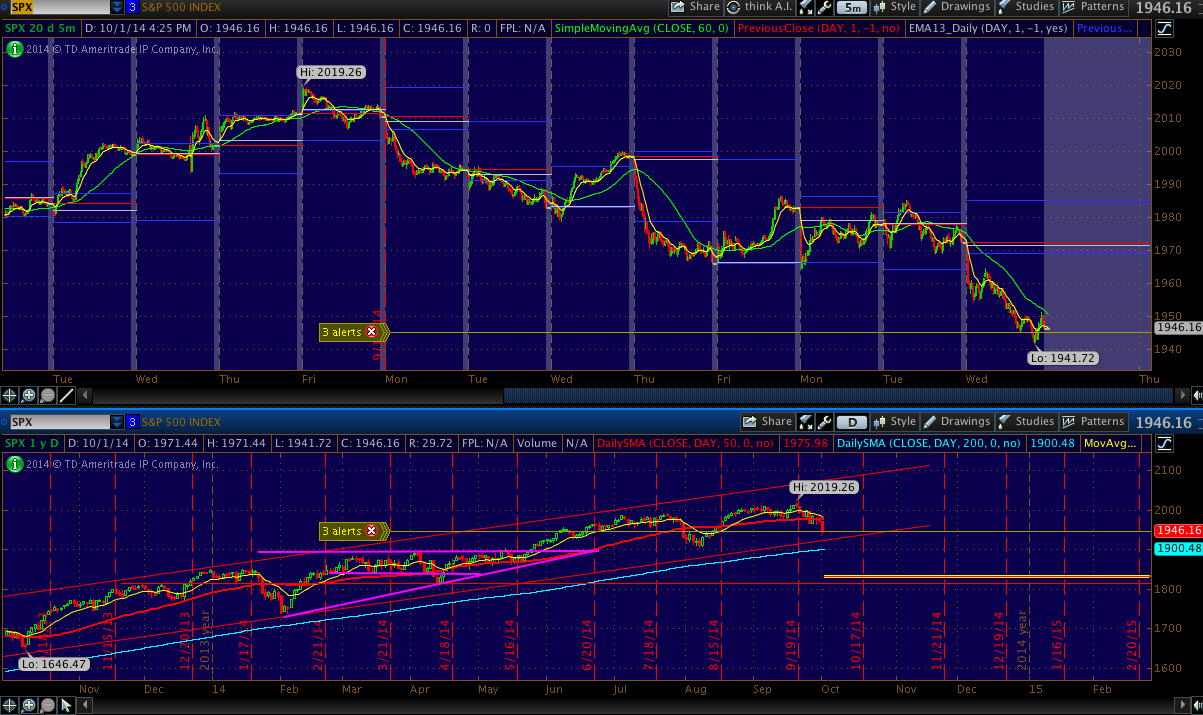The image size is (1203, 715).
Task: Expand the upper SPX symbol dropdown arrow
Action: pos(117,7)
